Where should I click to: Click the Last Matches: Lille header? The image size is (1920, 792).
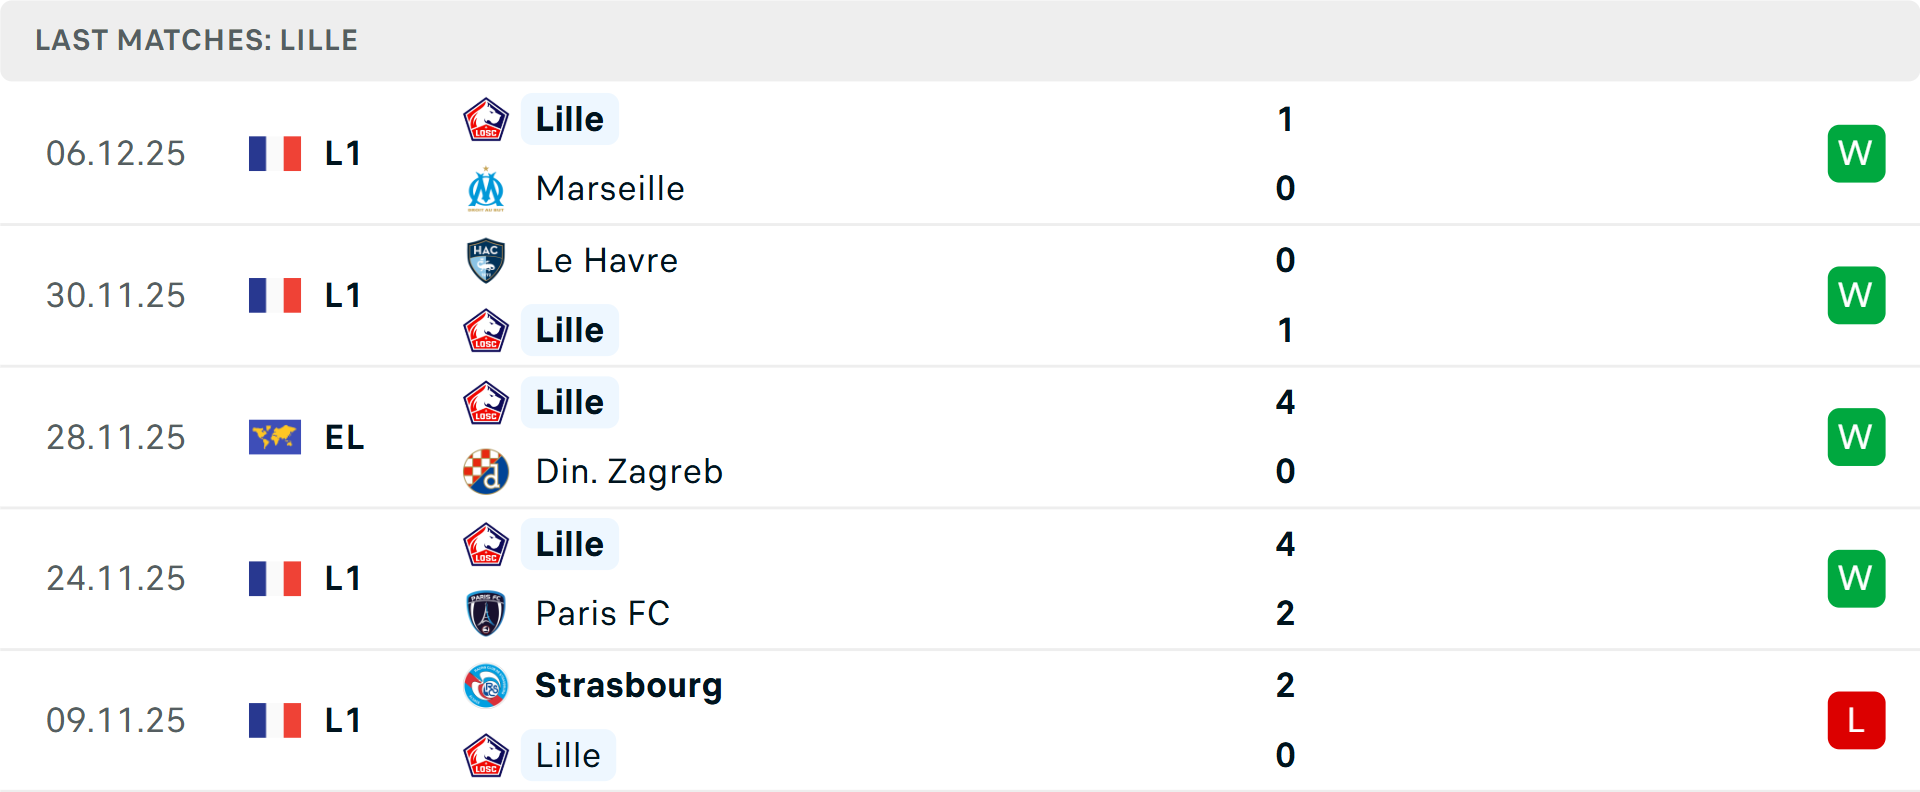(x=197, y=40)
